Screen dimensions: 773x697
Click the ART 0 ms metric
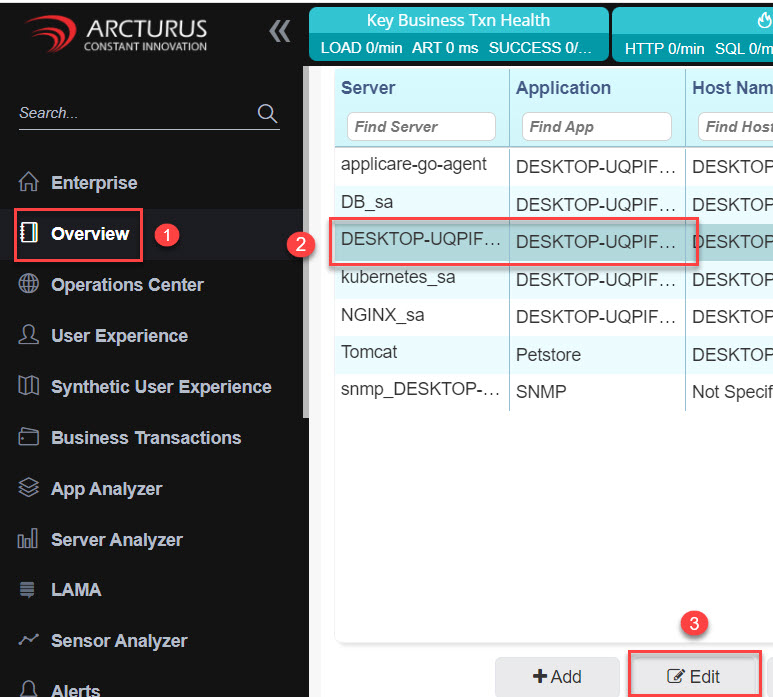(445, 48)
